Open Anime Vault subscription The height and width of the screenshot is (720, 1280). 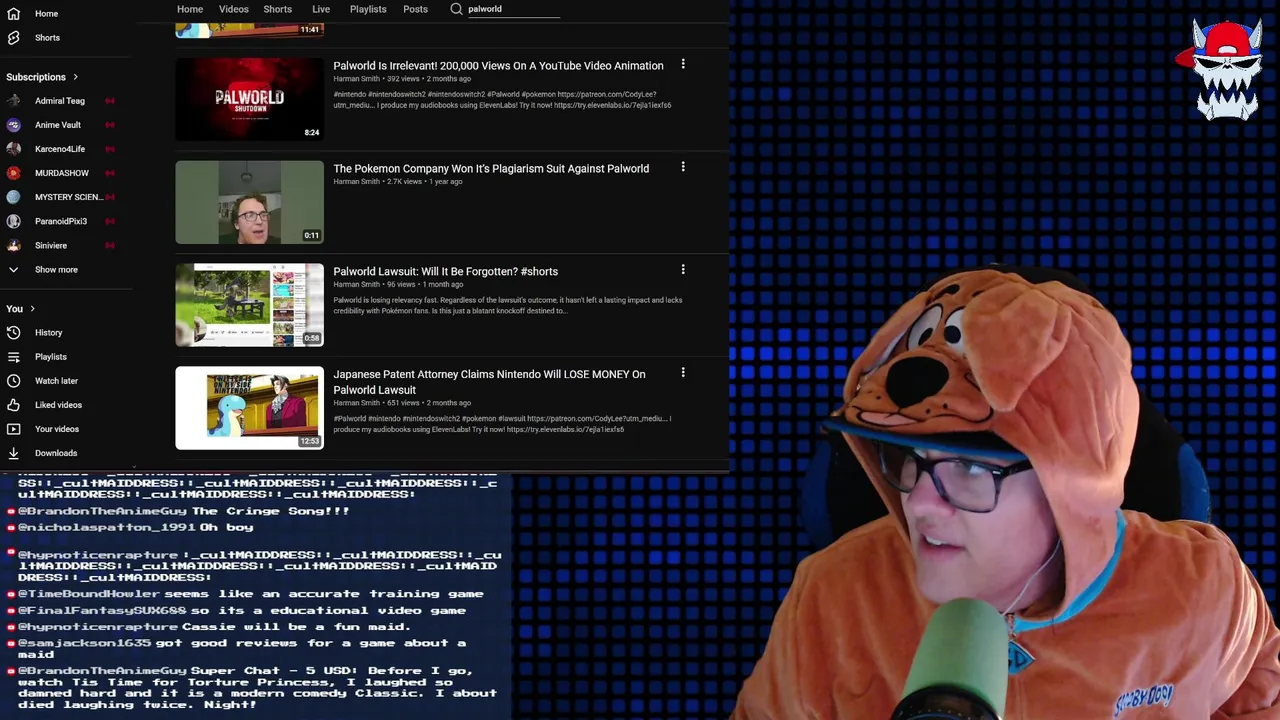point(60,125)
